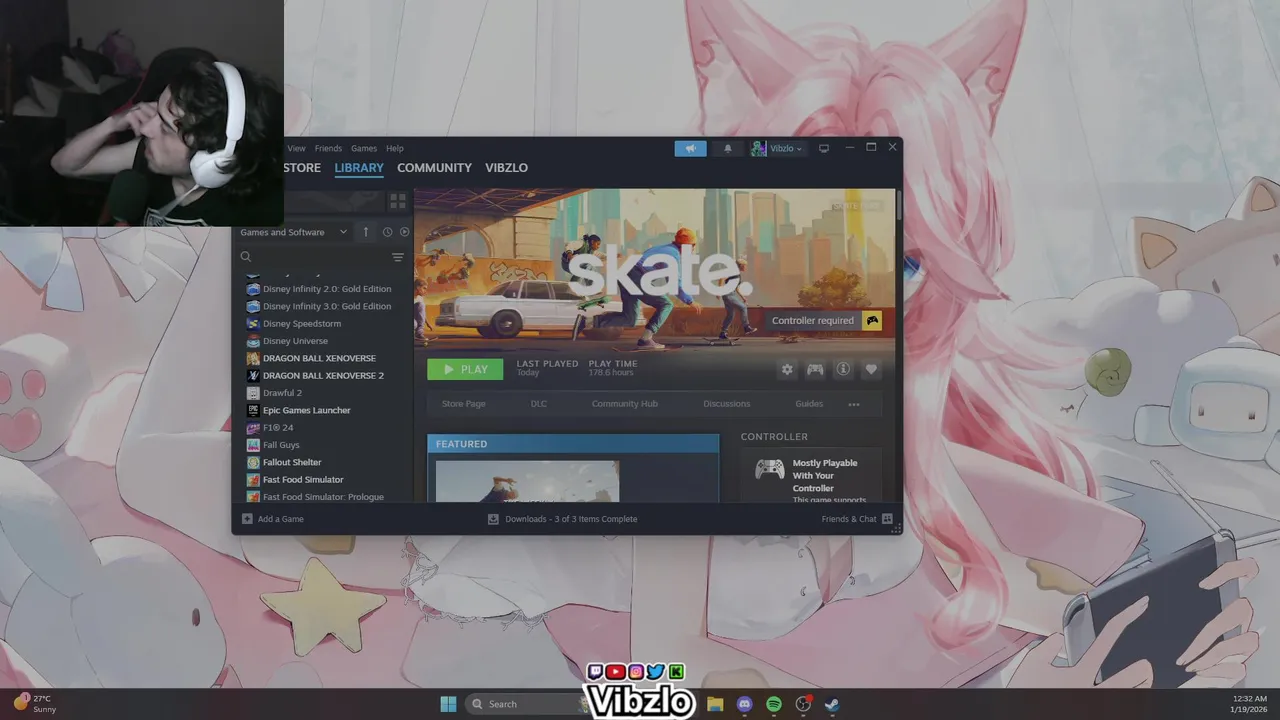Open the Guides link
1280x720 pixels.
809,404
